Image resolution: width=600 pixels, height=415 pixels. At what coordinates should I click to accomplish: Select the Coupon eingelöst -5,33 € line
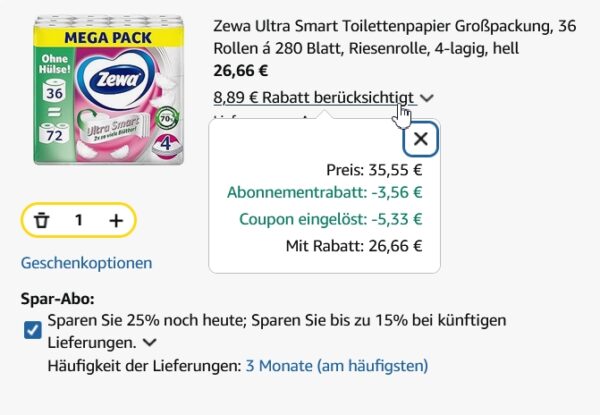(x=330, y=220)
